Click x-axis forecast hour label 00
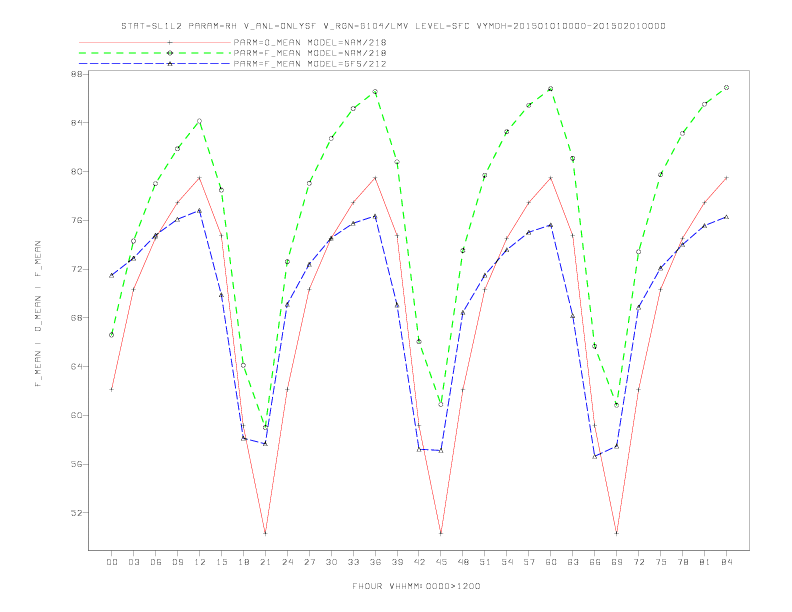The height and width of the screenshot is (612, 792). 112,562
